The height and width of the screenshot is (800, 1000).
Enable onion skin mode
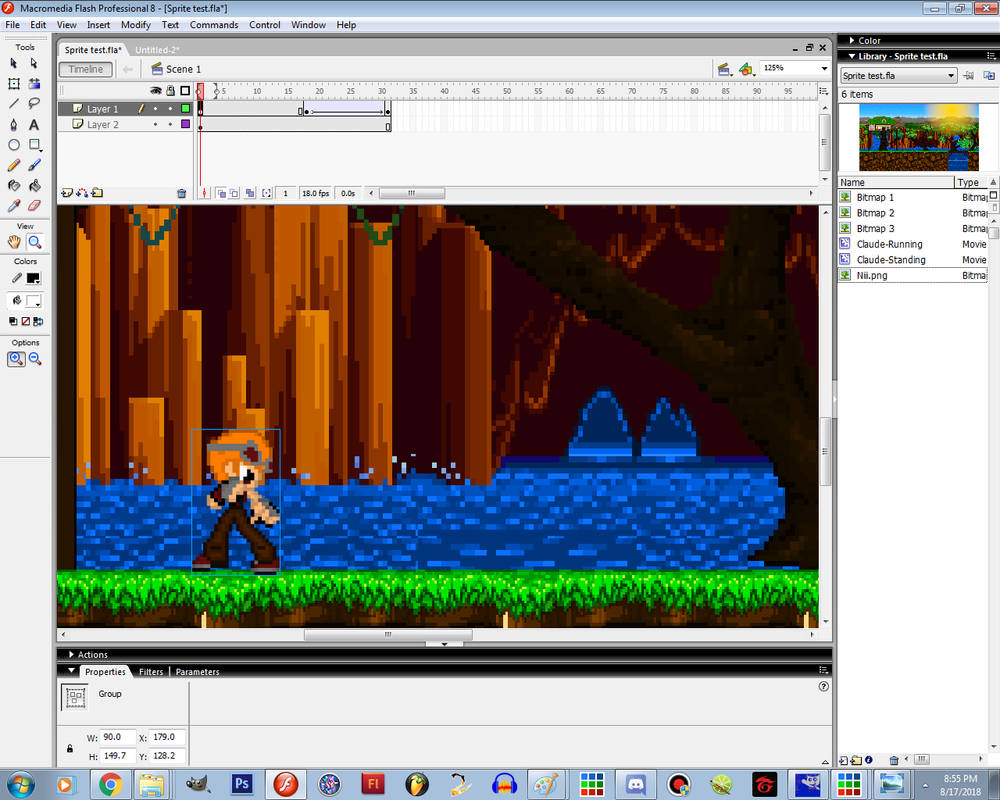point(223,192)
